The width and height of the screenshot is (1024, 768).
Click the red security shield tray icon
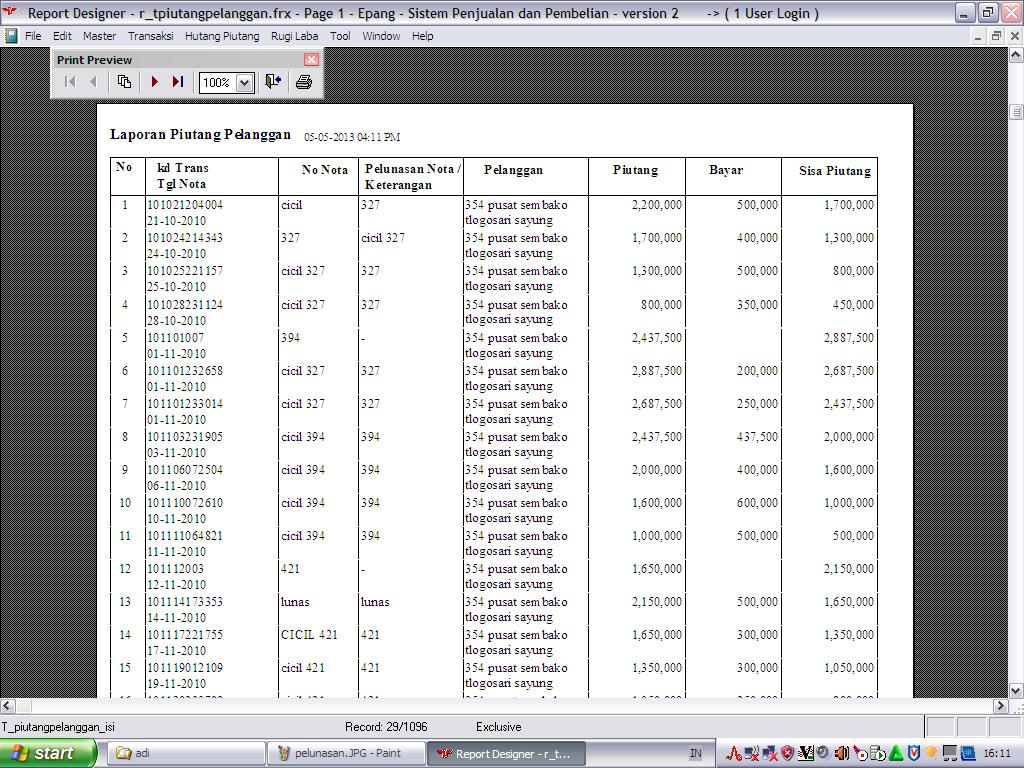pos(788,753)
